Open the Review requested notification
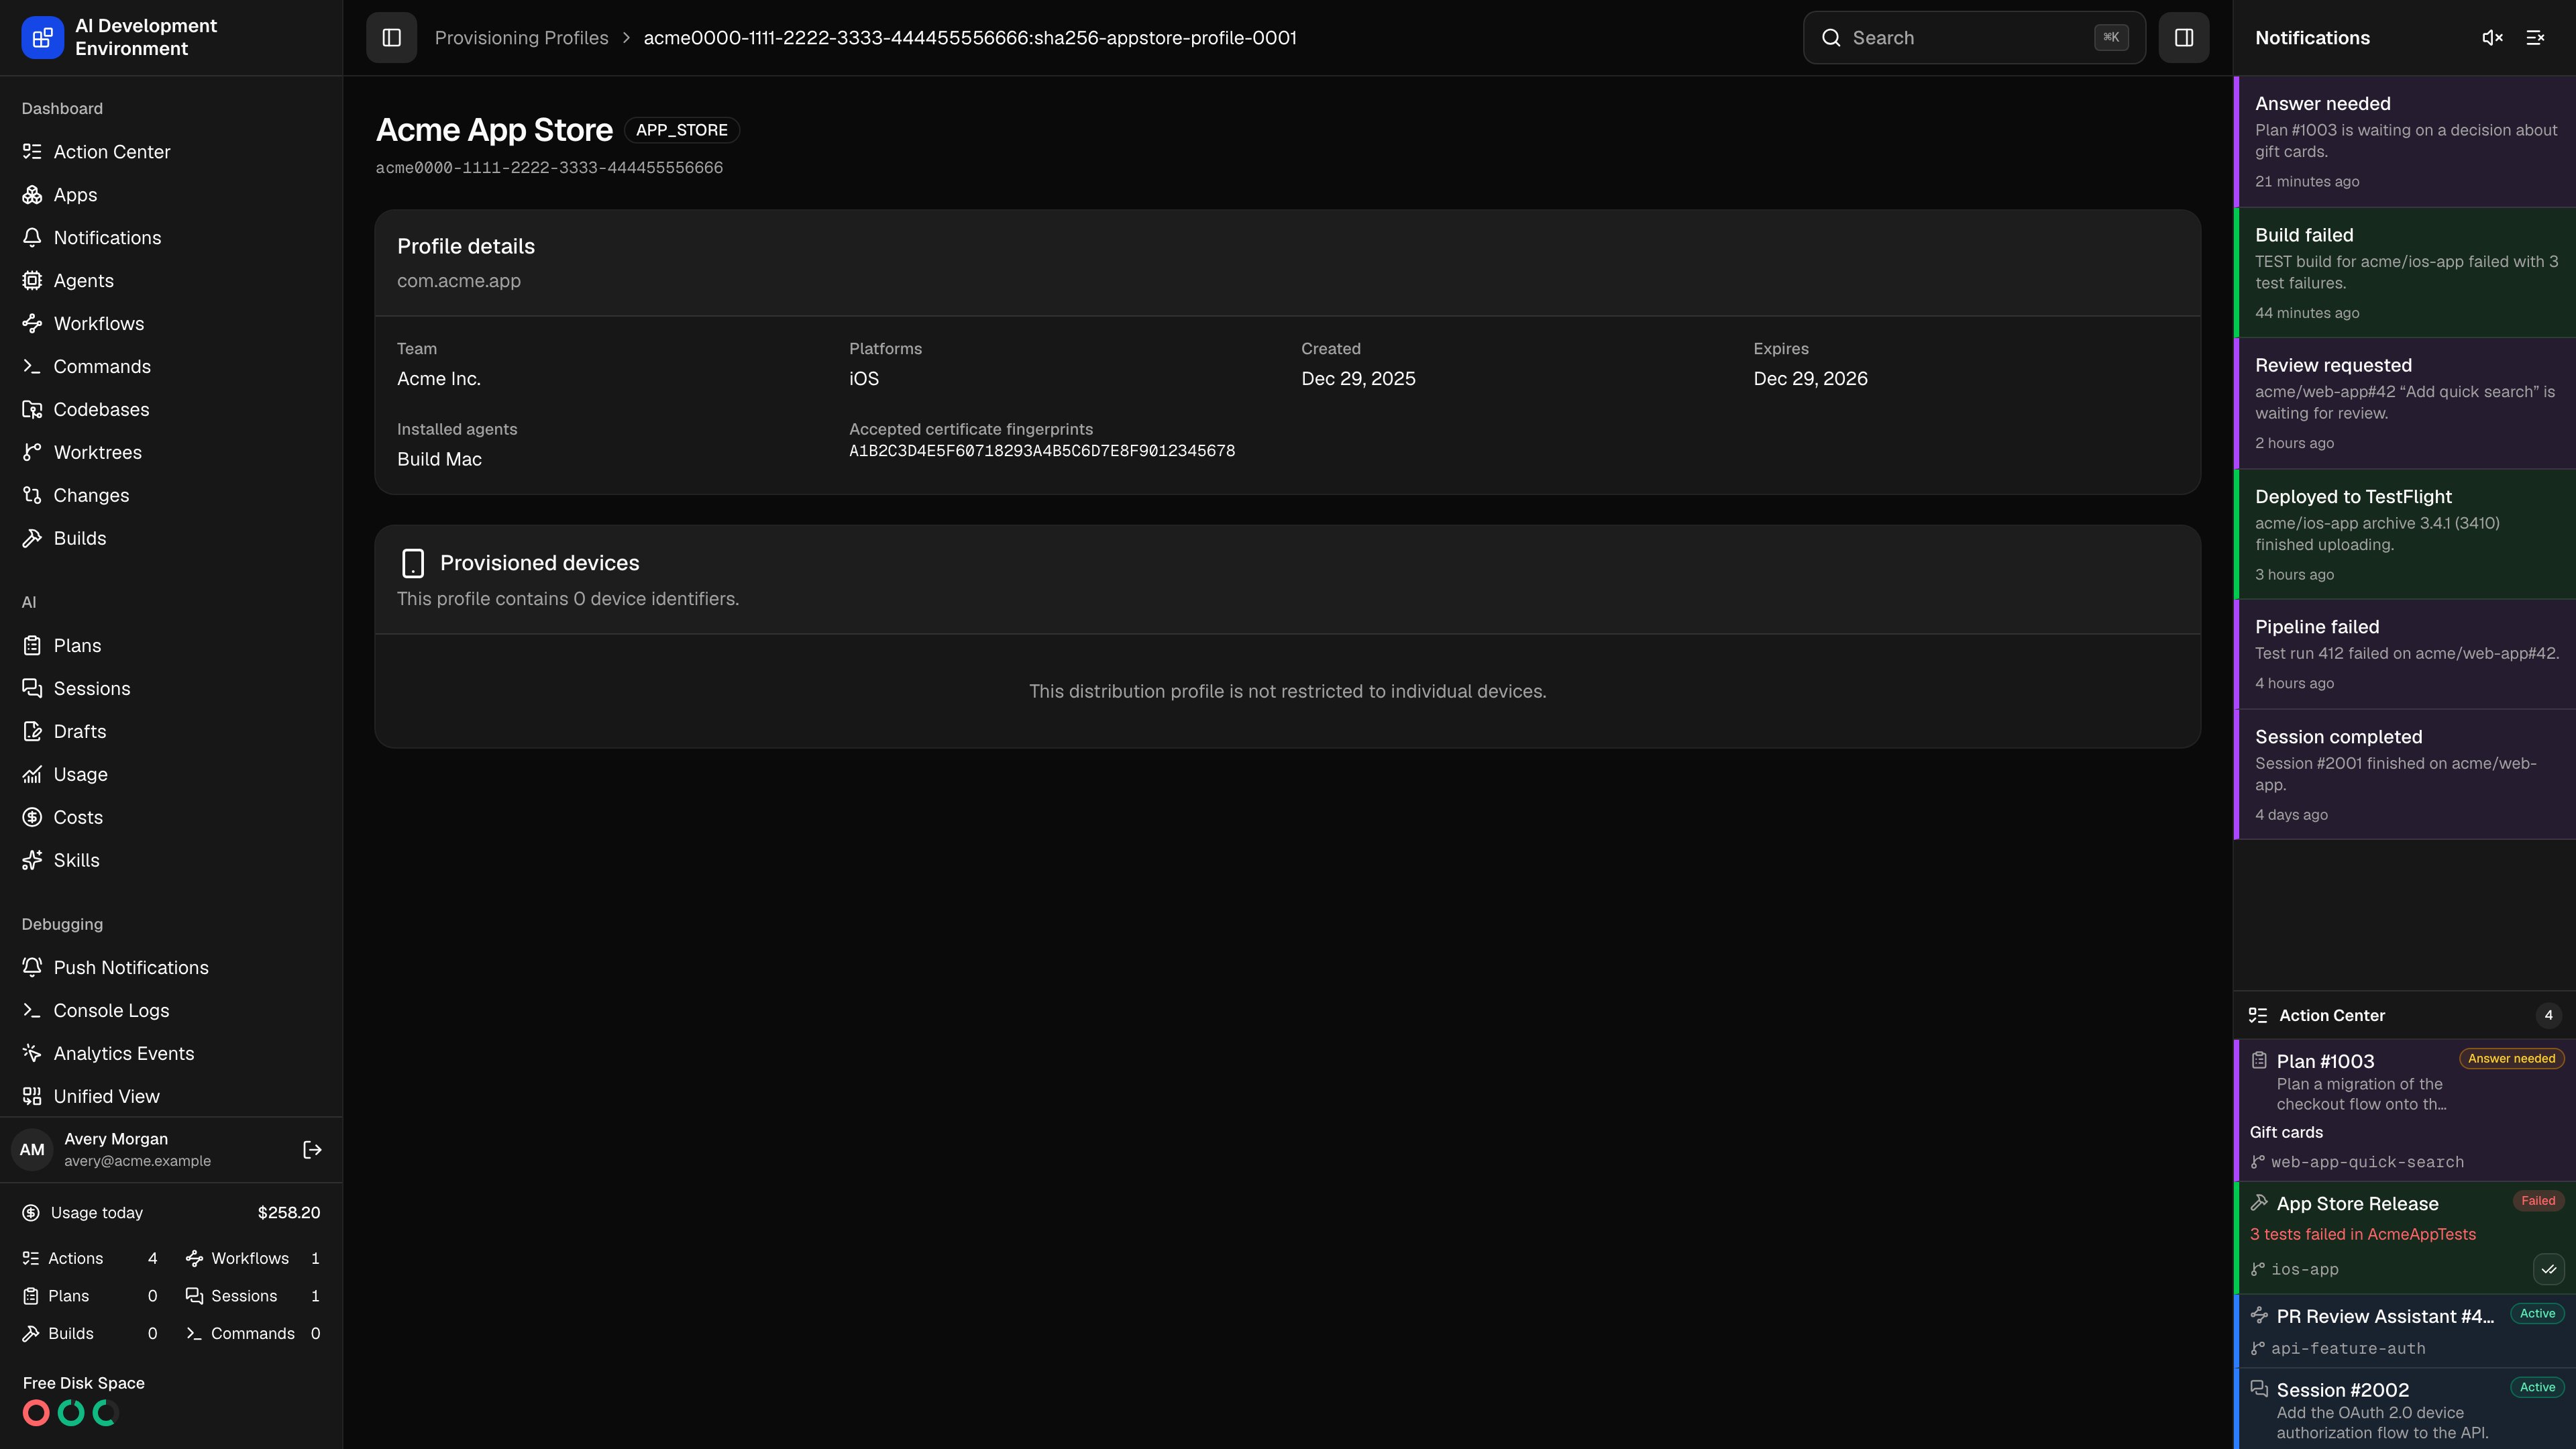The image size is (2576, 1449). 2405,404
